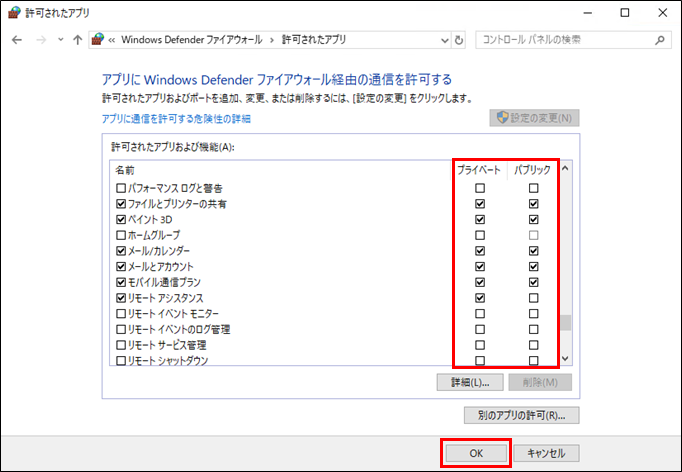The width and height of the screenshot is (682, 472).
Task: Click list scrollbar up arrow
Action: pos(565,168)
